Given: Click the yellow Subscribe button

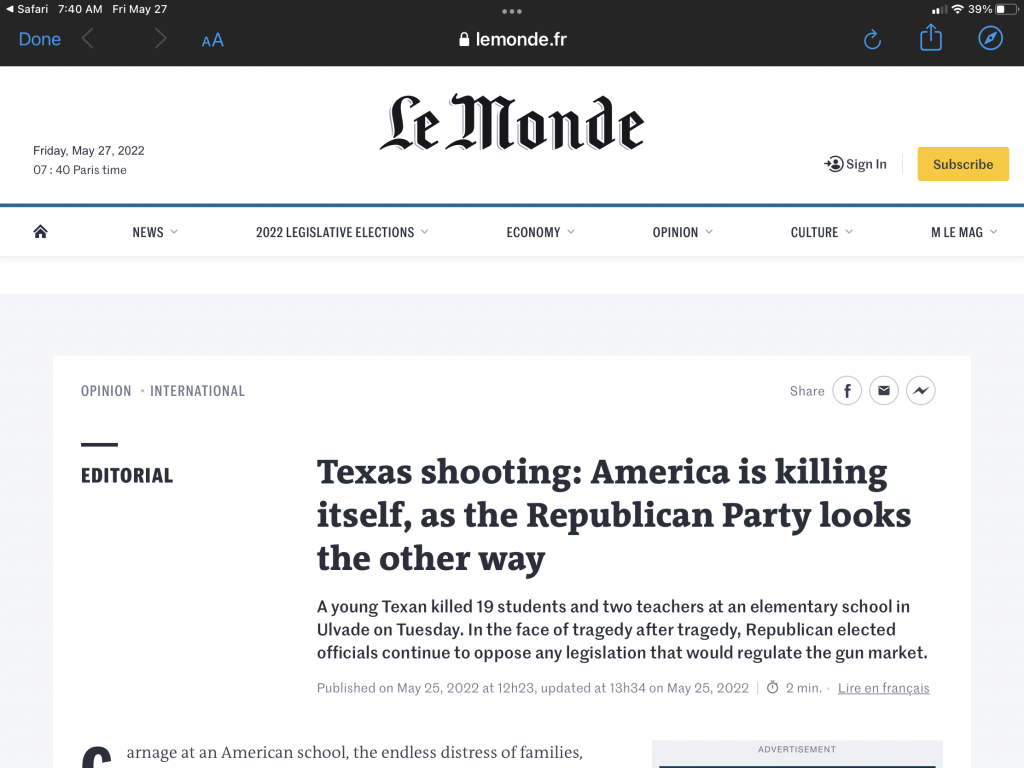Looking at the screenshot, I should pyautogui.click(x=962, y=164).
